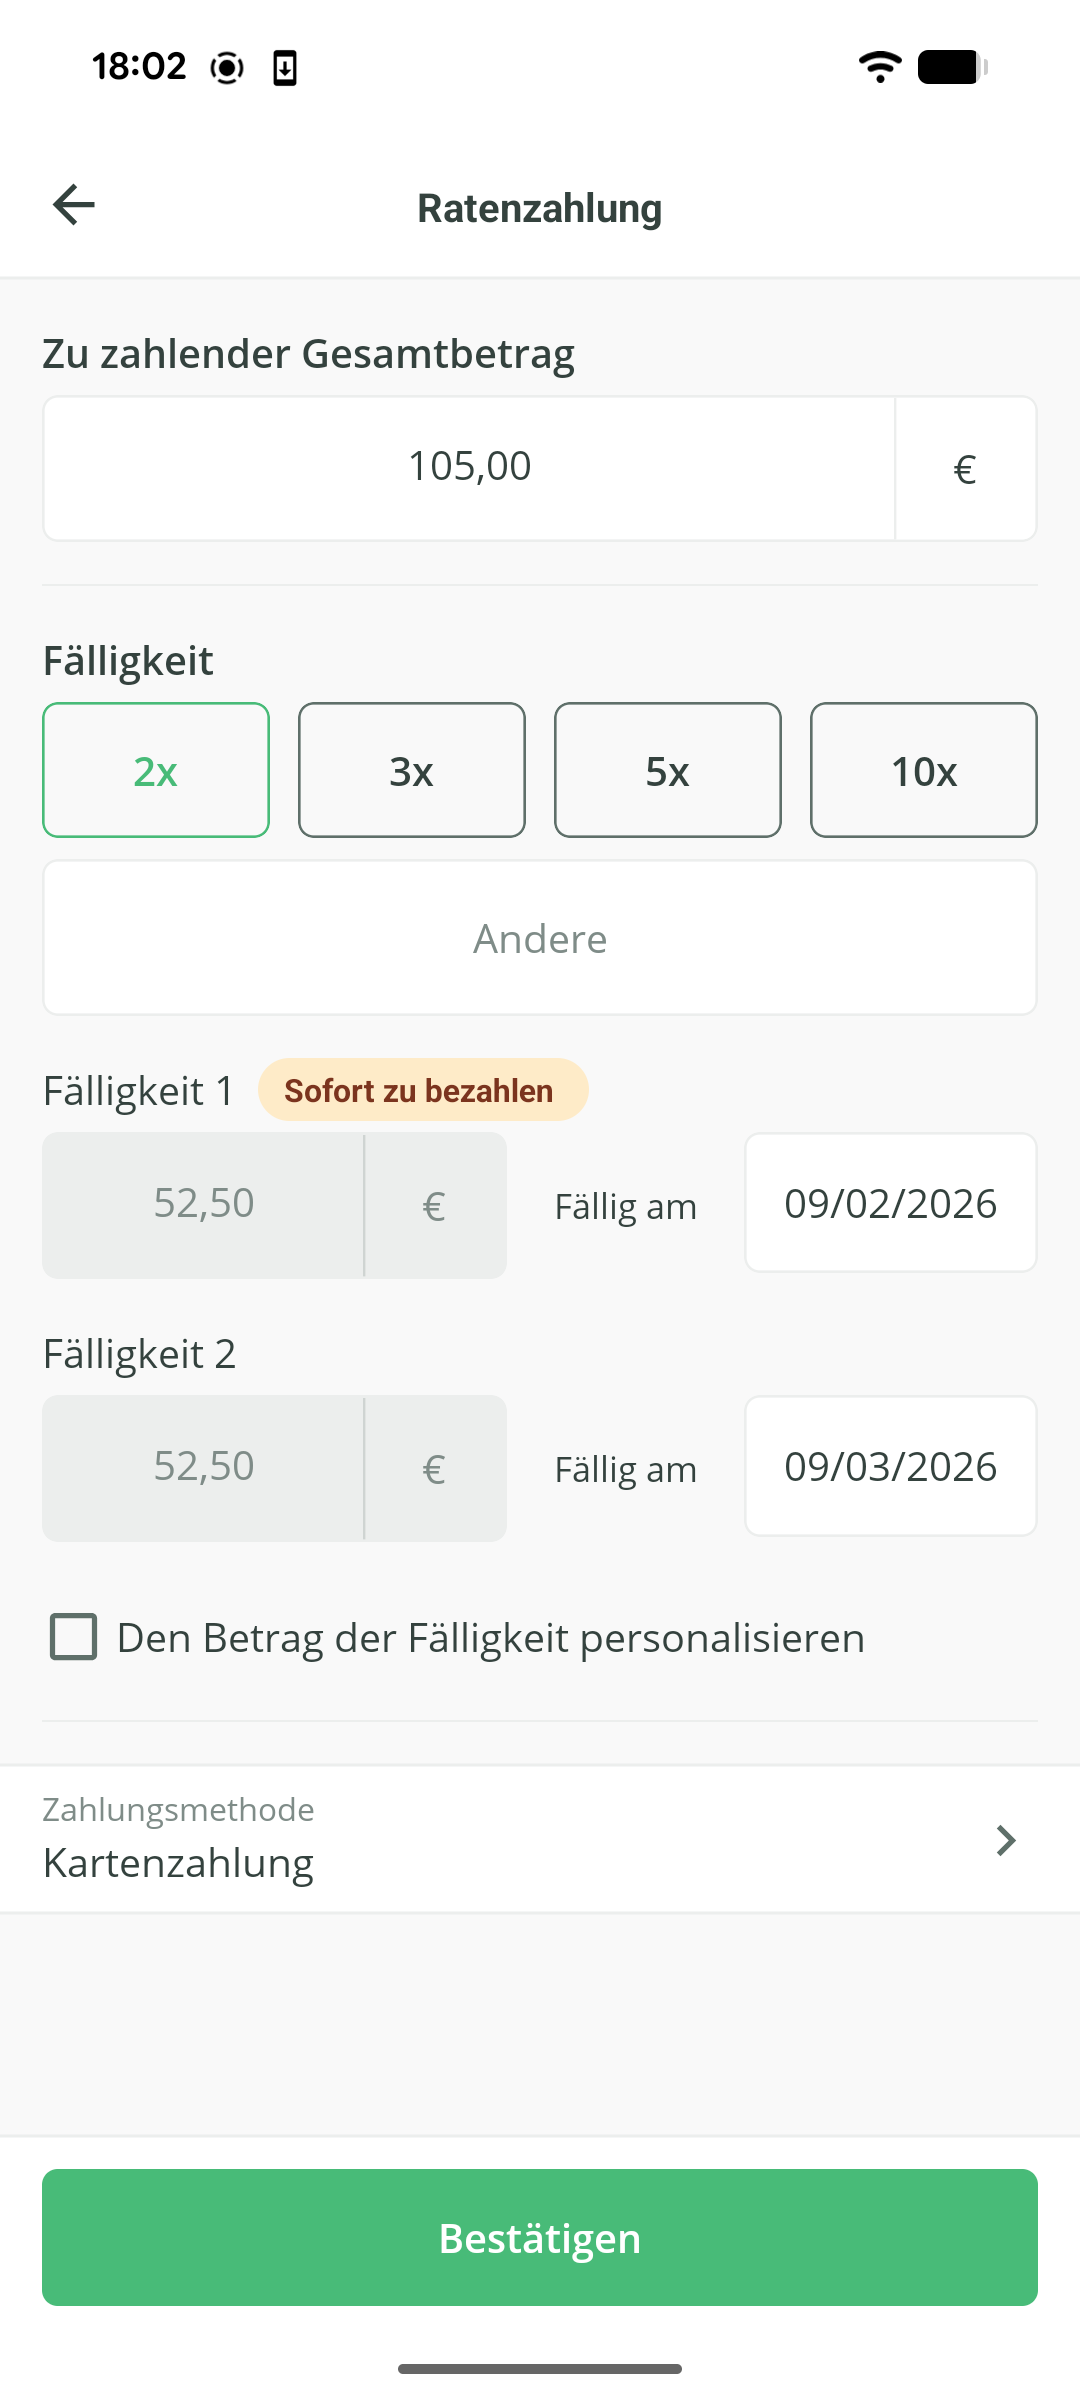Tap the euro symbol in Fälligkeit 2
Viewport: 1080px width, 2400px height.
point(434,1469)
